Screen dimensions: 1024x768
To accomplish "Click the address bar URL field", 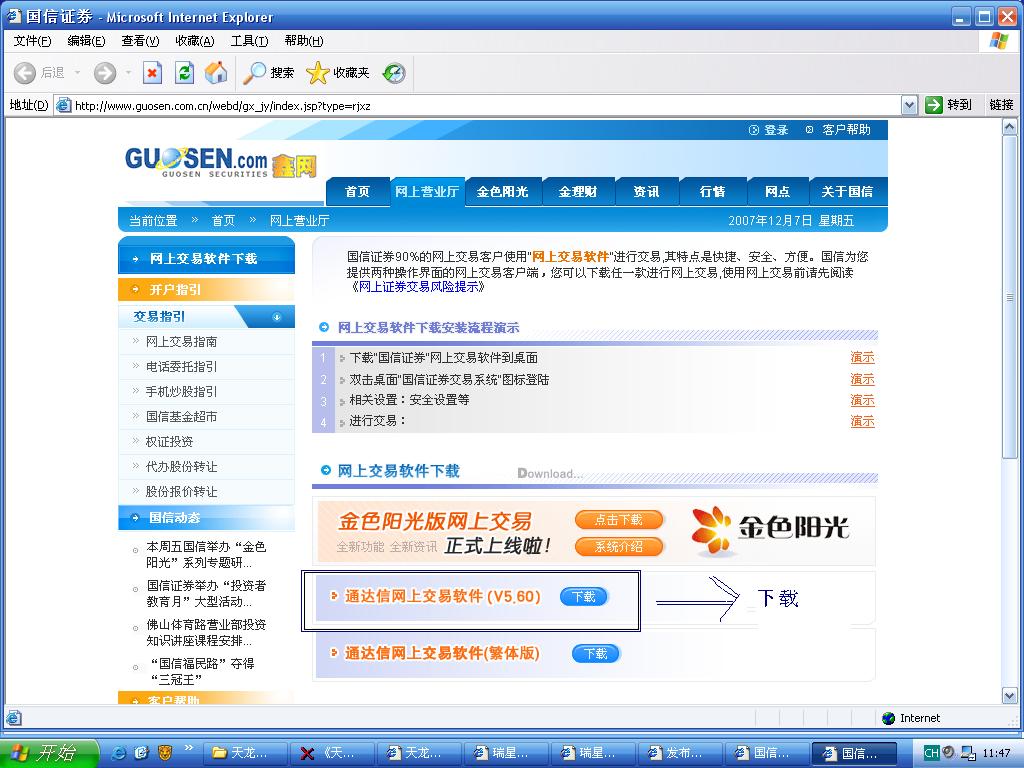I will click(487, 105).
